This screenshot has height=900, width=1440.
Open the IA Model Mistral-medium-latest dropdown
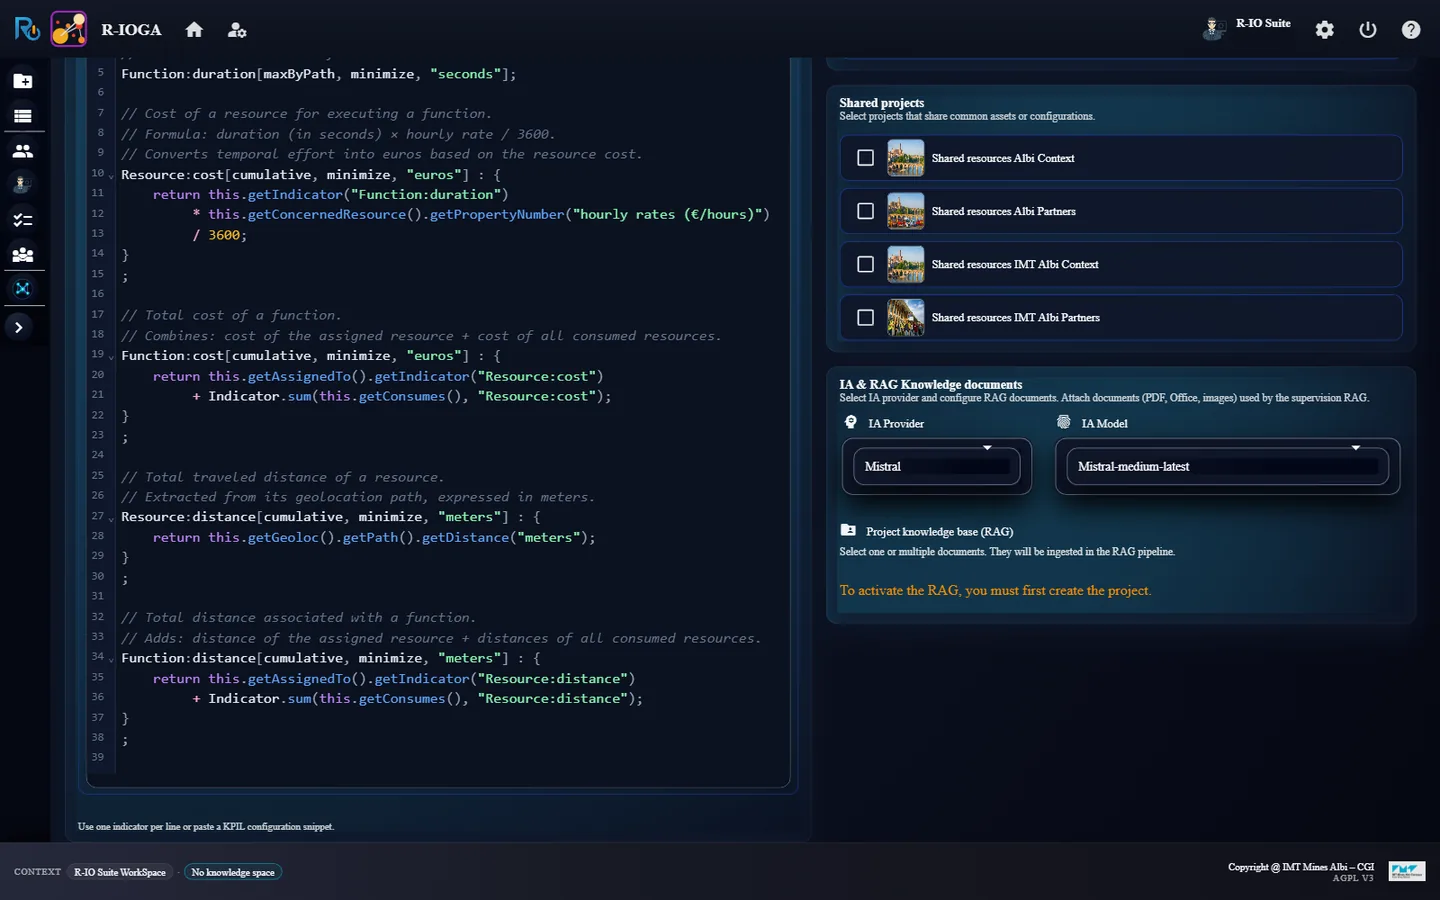[x=1227, y=466]
